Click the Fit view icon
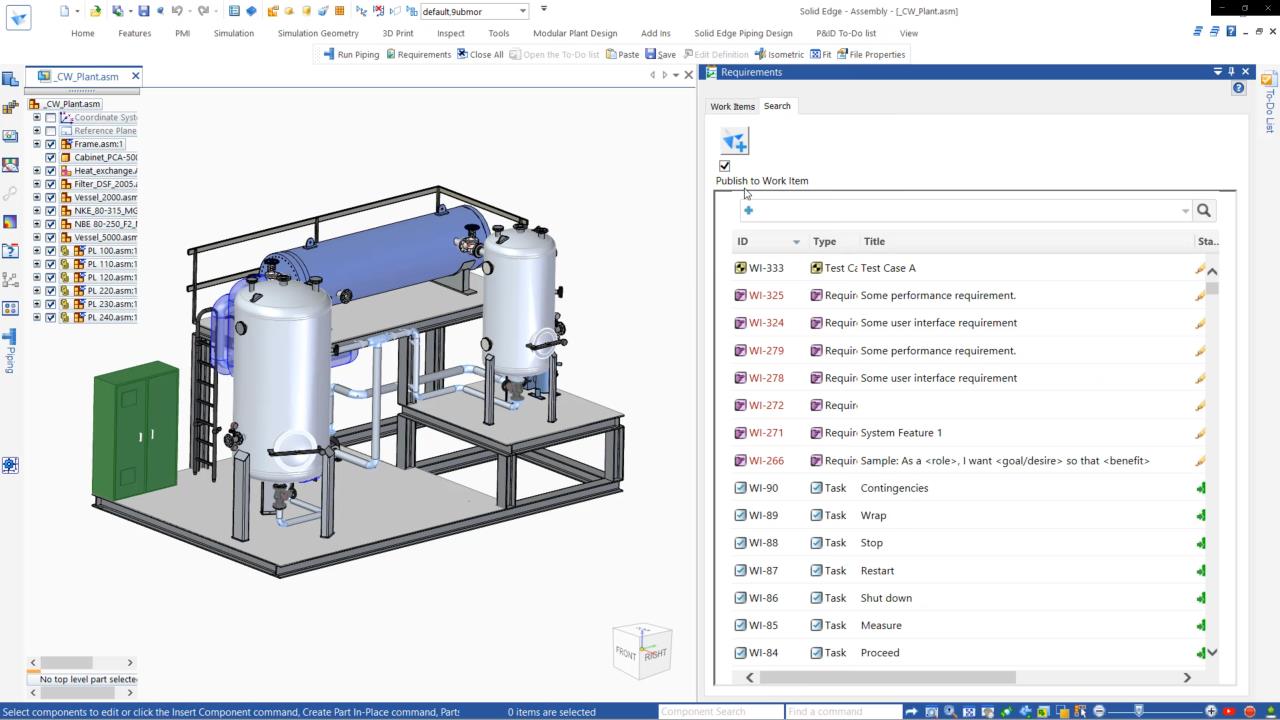 click(815, 54)
